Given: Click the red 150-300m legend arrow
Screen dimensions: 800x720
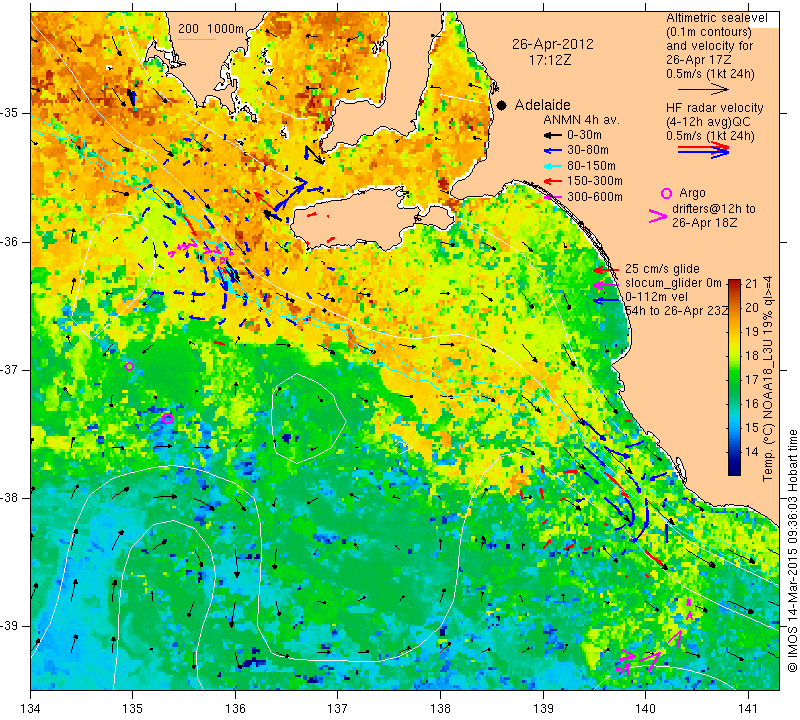Looking at the screenshot, I should tap(552, 181).
